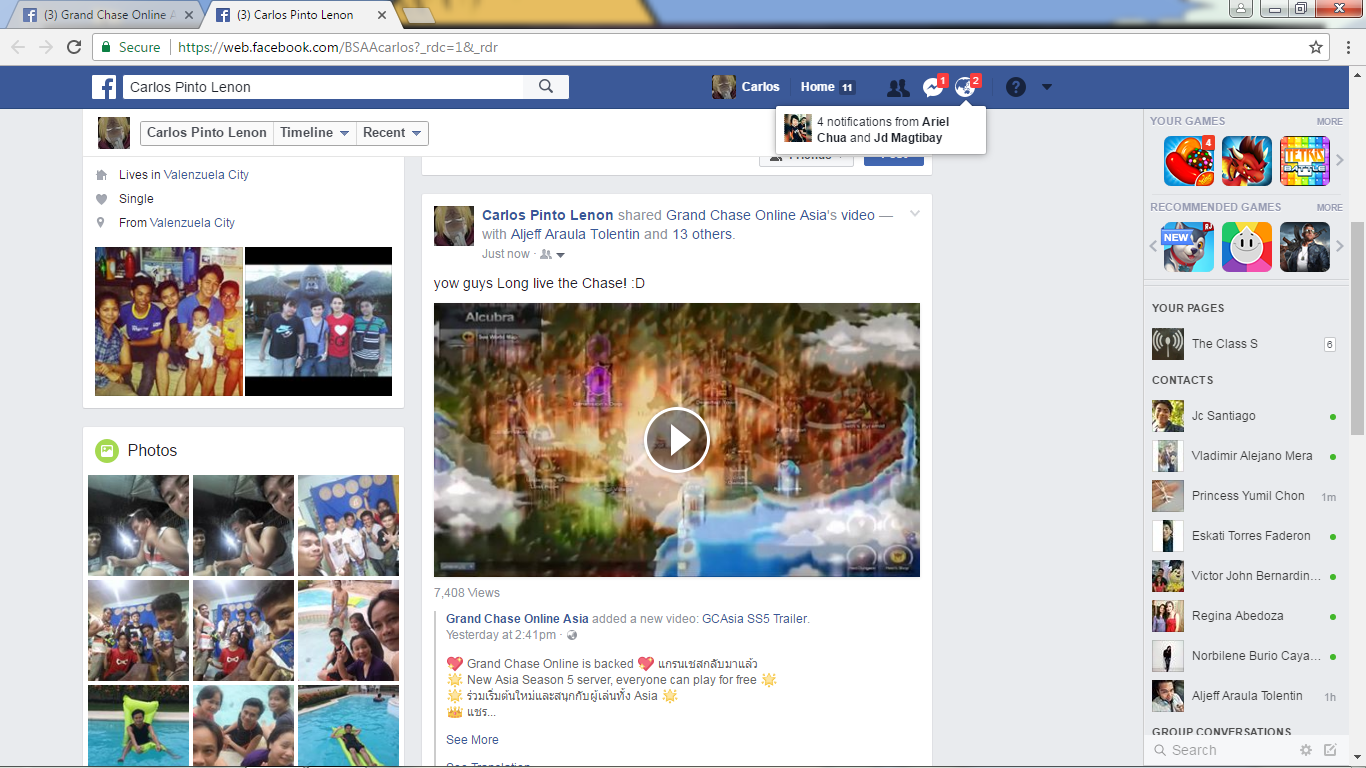Click Carlos Pinto Lenon header name button
This screenshot has width=1366, height=768.
207,133
